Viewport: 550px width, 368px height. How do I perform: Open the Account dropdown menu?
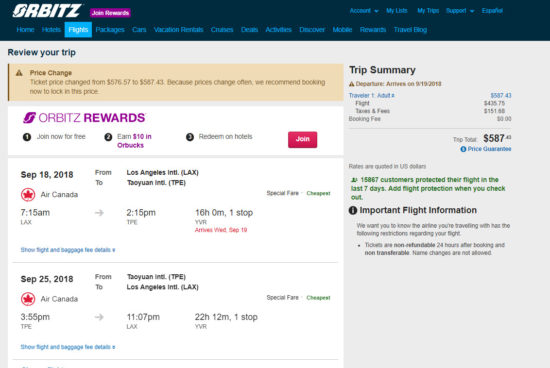click(364, 11)
